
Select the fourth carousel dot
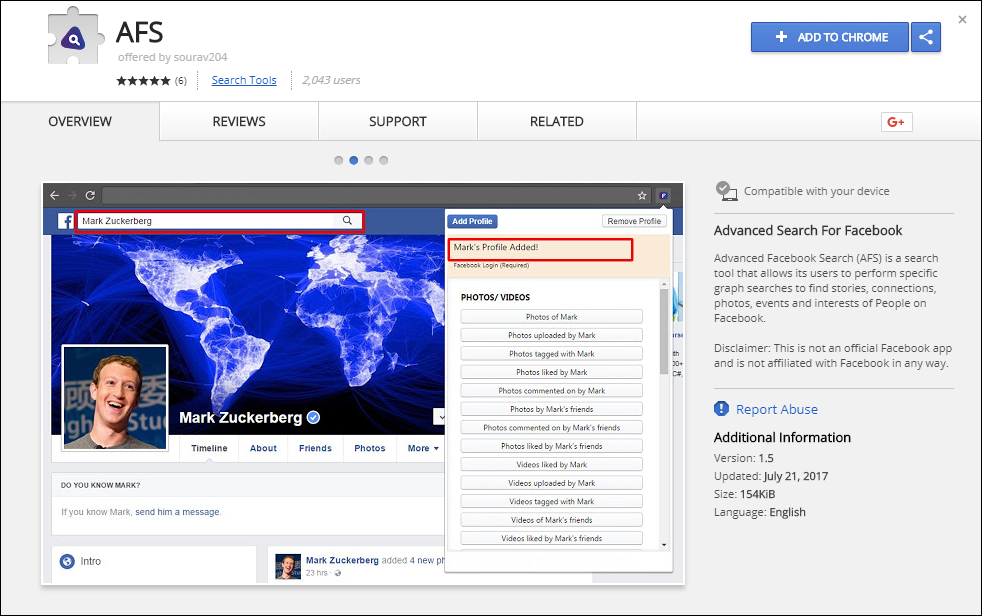pyautogui.click(x=384, y=160)
